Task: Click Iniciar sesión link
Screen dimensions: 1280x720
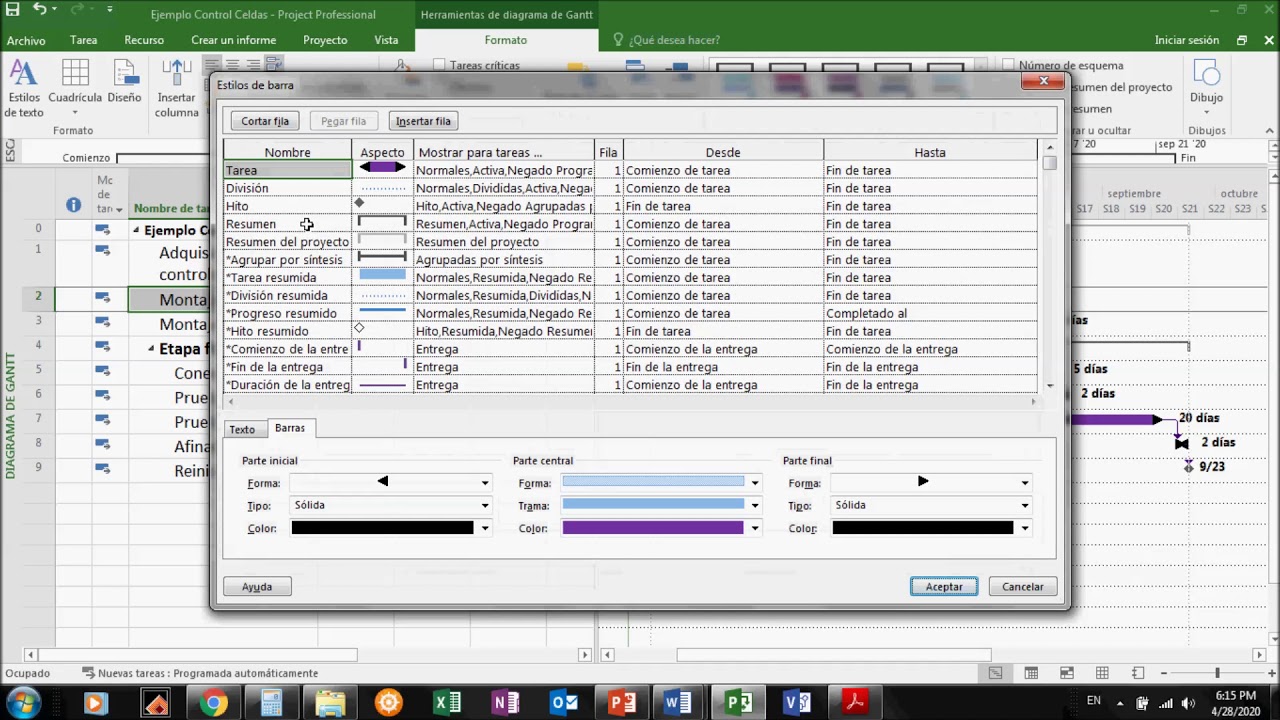Action: coord(1187,40)
